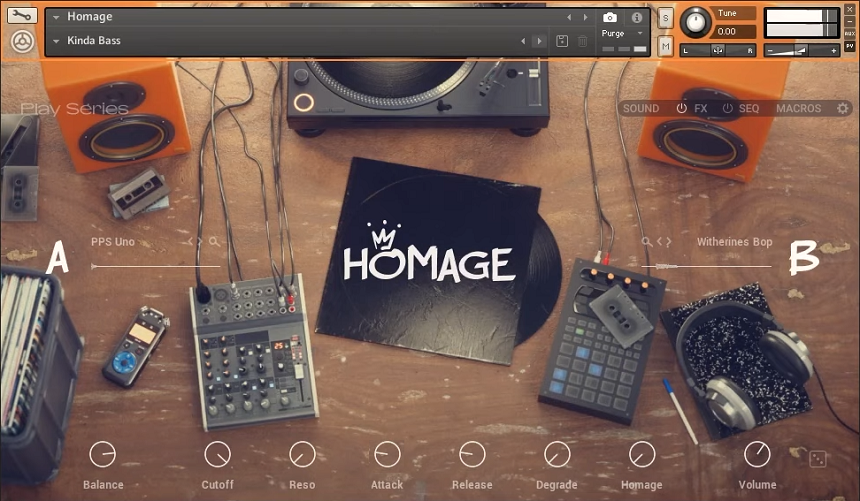
Task: Click the Tune value 0.00 field
Action: 734,31
